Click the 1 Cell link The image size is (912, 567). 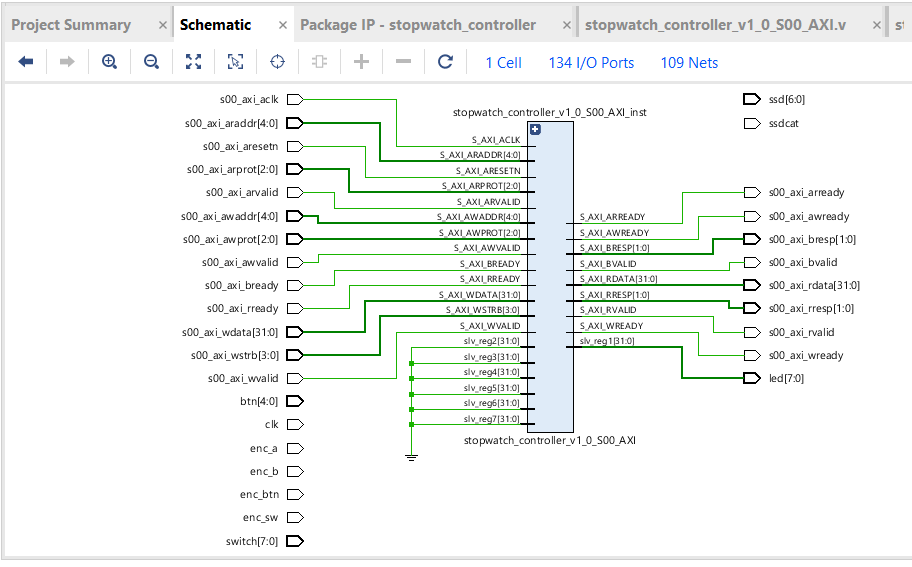pyautogui.click(x=503, y=62)
